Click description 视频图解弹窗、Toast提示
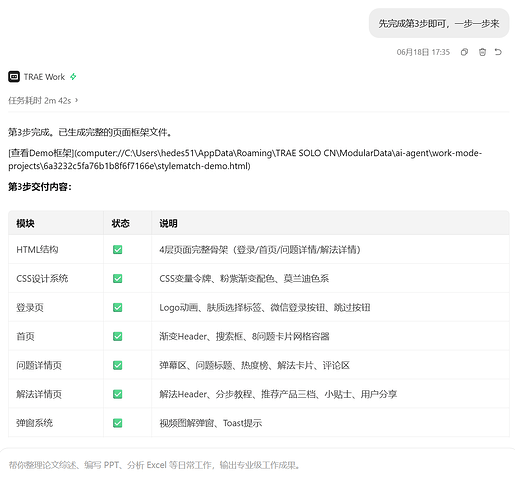The height and width of the screenshot is (500, 515). tap(211, 423)
